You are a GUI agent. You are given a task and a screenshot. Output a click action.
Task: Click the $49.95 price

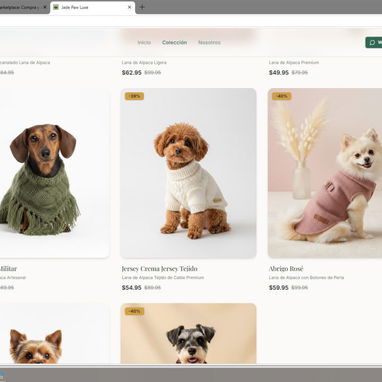pos(279,72)
